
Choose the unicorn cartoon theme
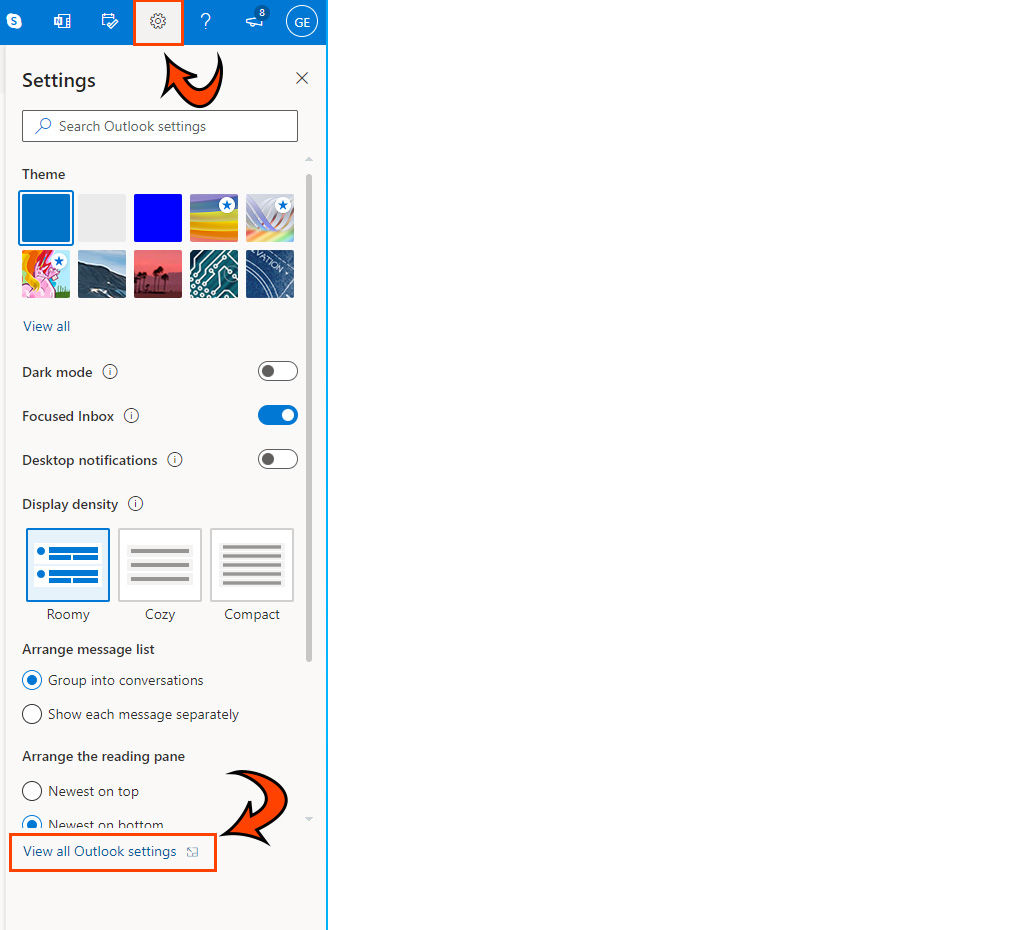point(46,274)
